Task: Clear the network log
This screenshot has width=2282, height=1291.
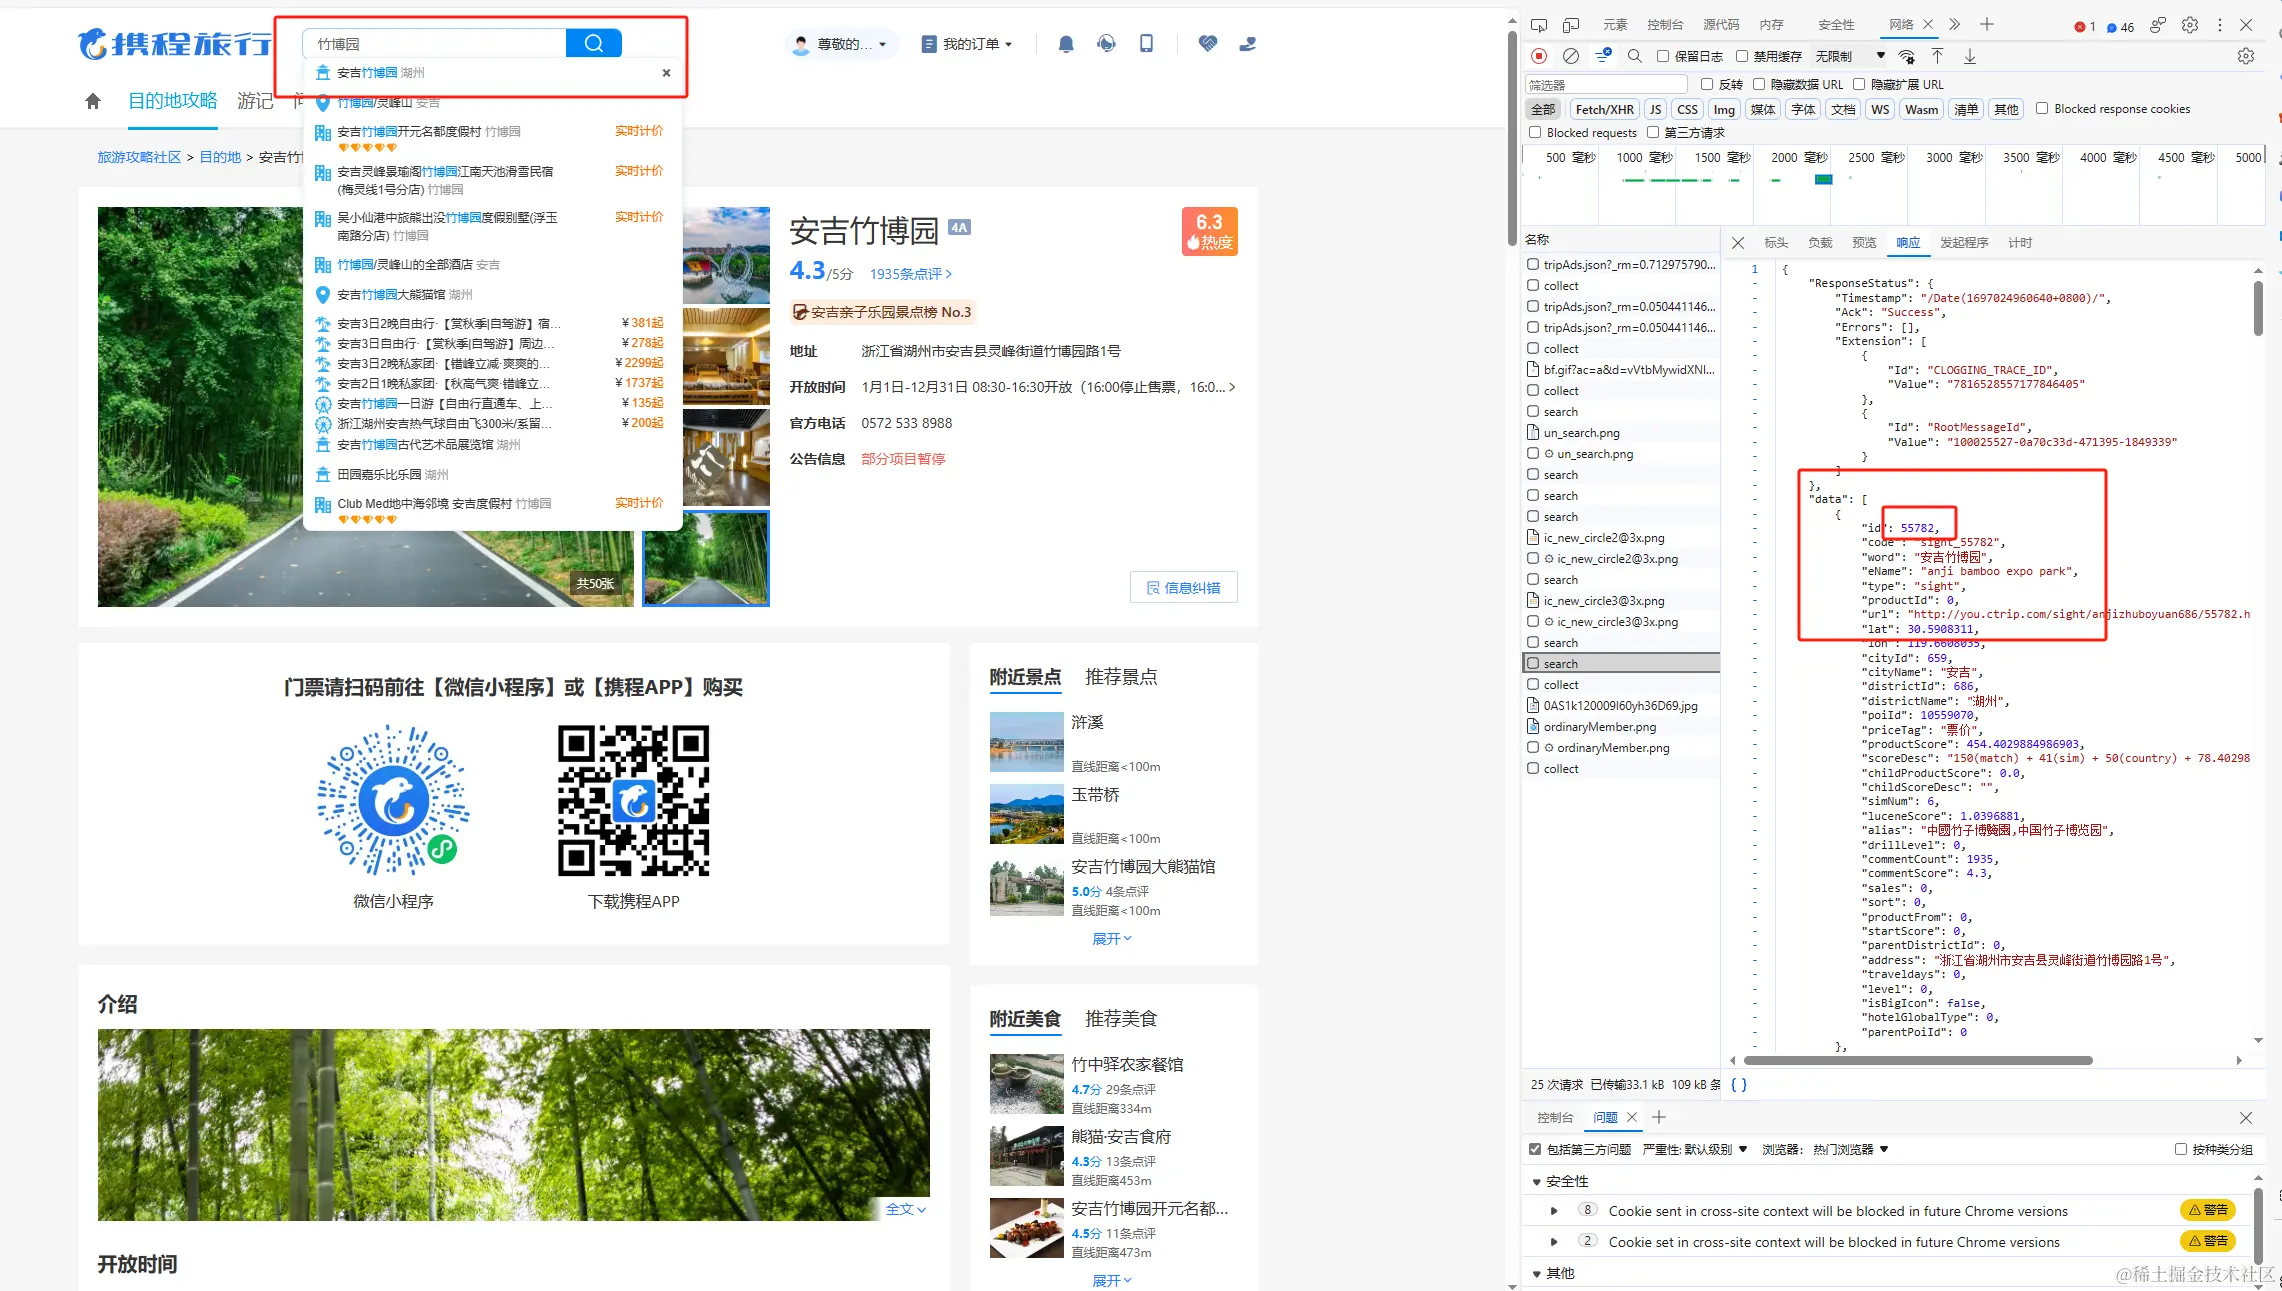Action: tap(1571, 56)
